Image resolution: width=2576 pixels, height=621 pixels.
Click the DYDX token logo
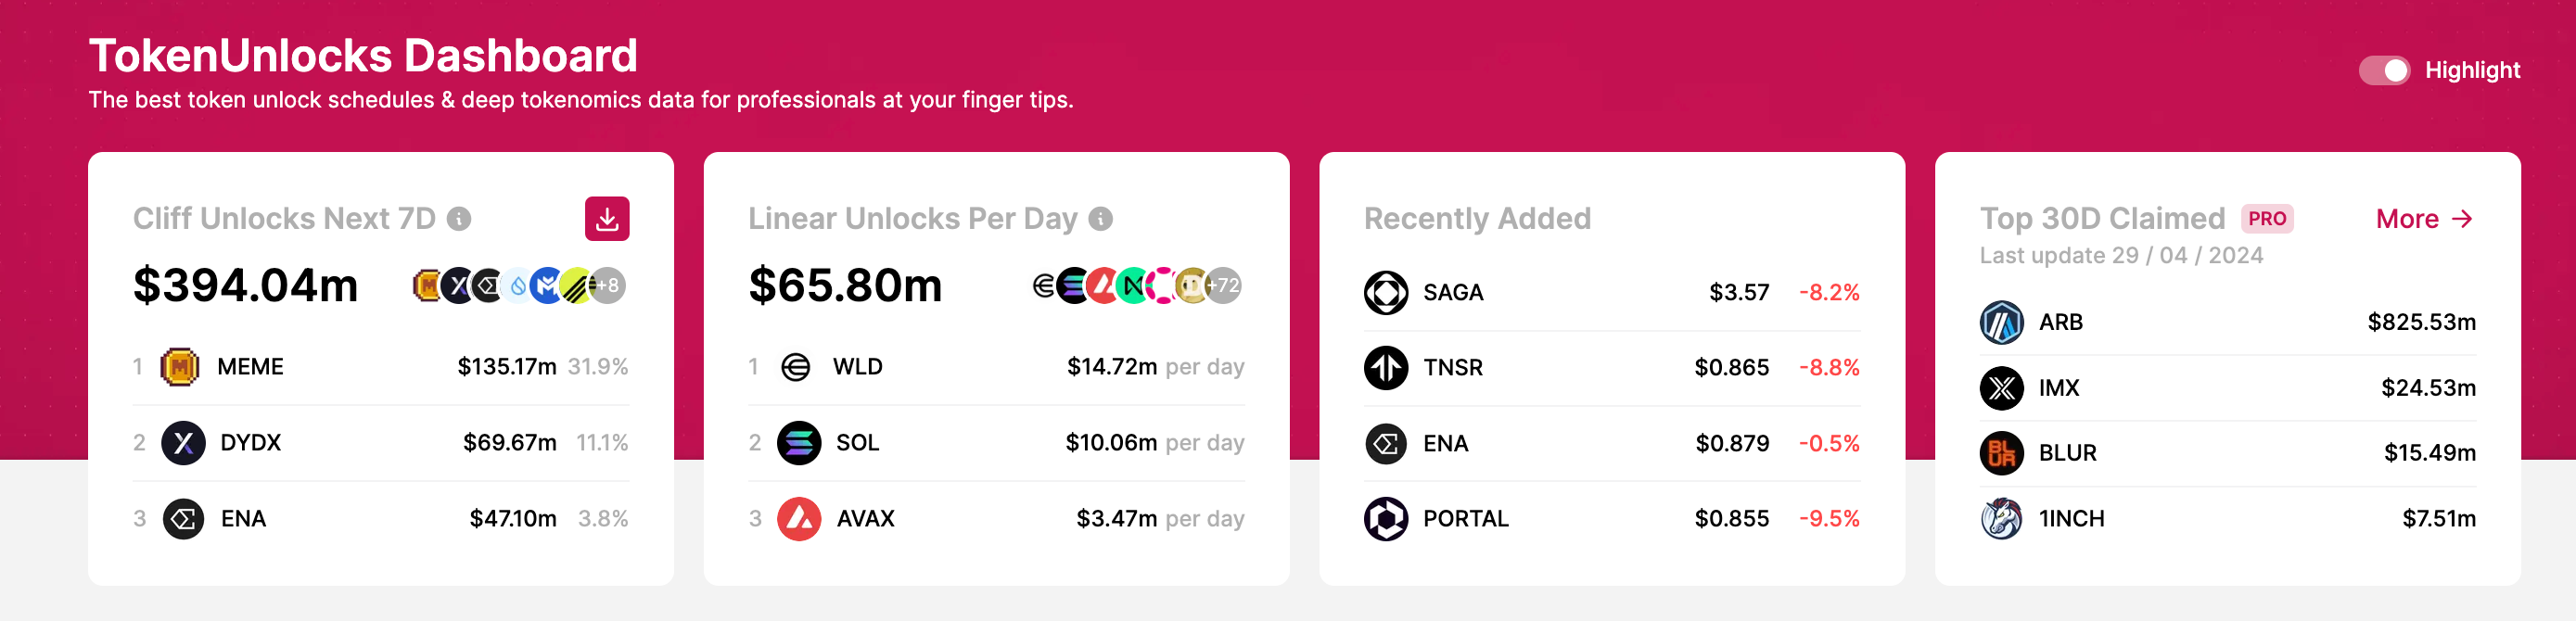click(x=181, y=443)
